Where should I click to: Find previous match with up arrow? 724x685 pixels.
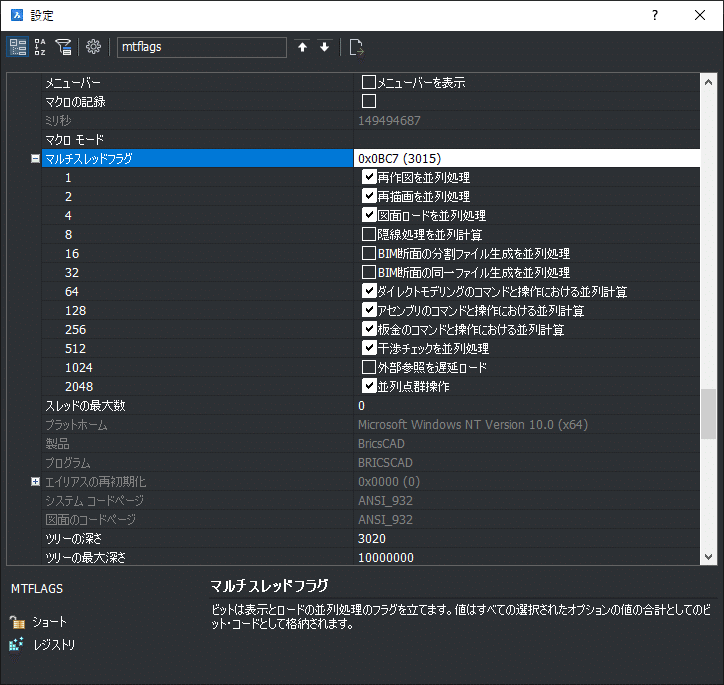click(x=302, y=47)
